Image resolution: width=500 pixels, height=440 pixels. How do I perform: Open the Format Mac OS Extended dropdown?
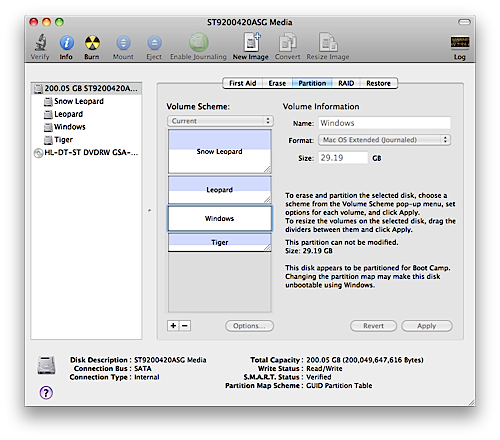point(384,140)
